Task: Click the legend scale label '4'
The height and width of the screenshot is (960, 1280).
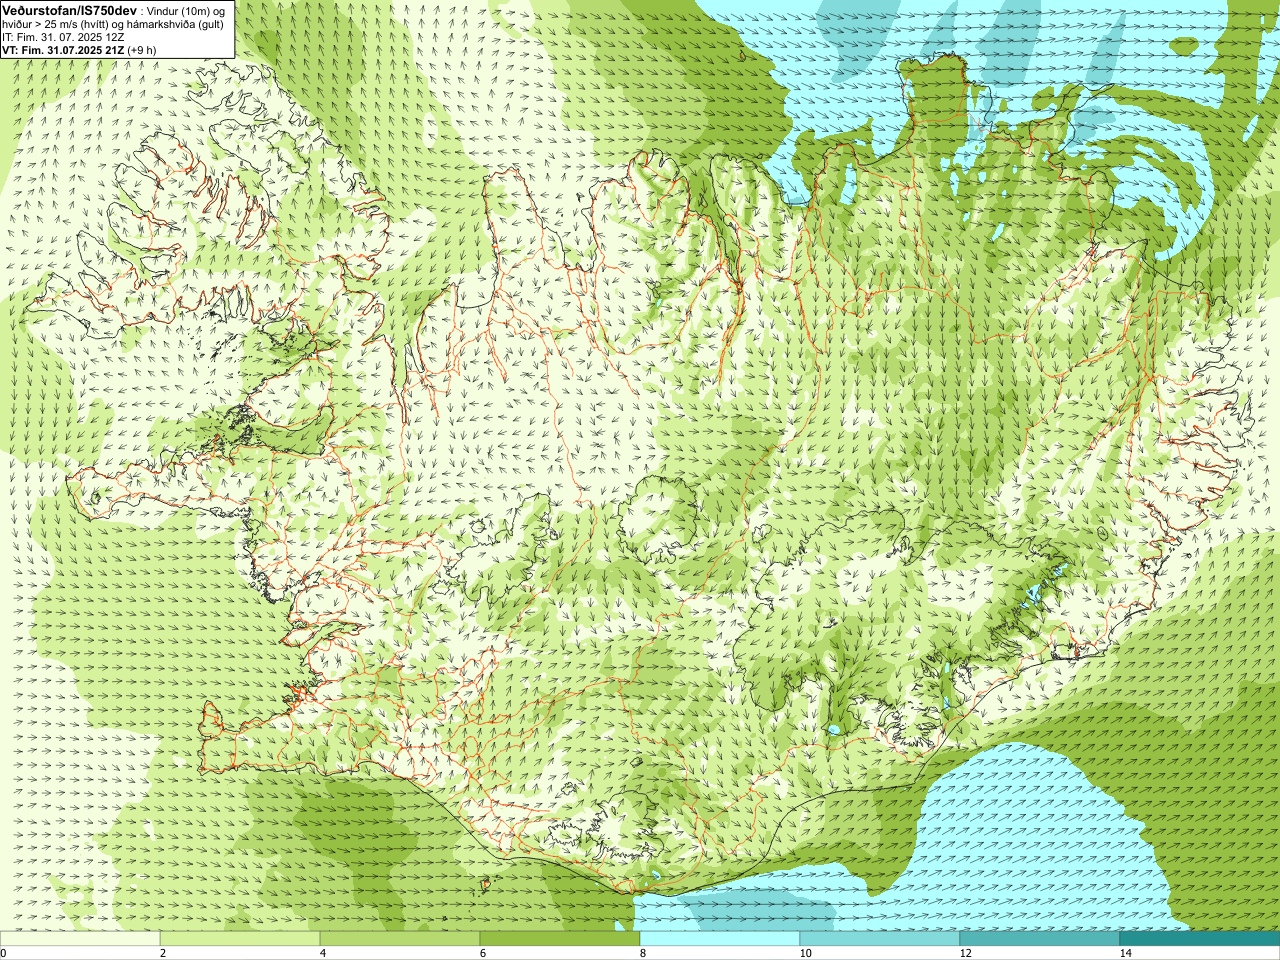Action: point(323,953)
